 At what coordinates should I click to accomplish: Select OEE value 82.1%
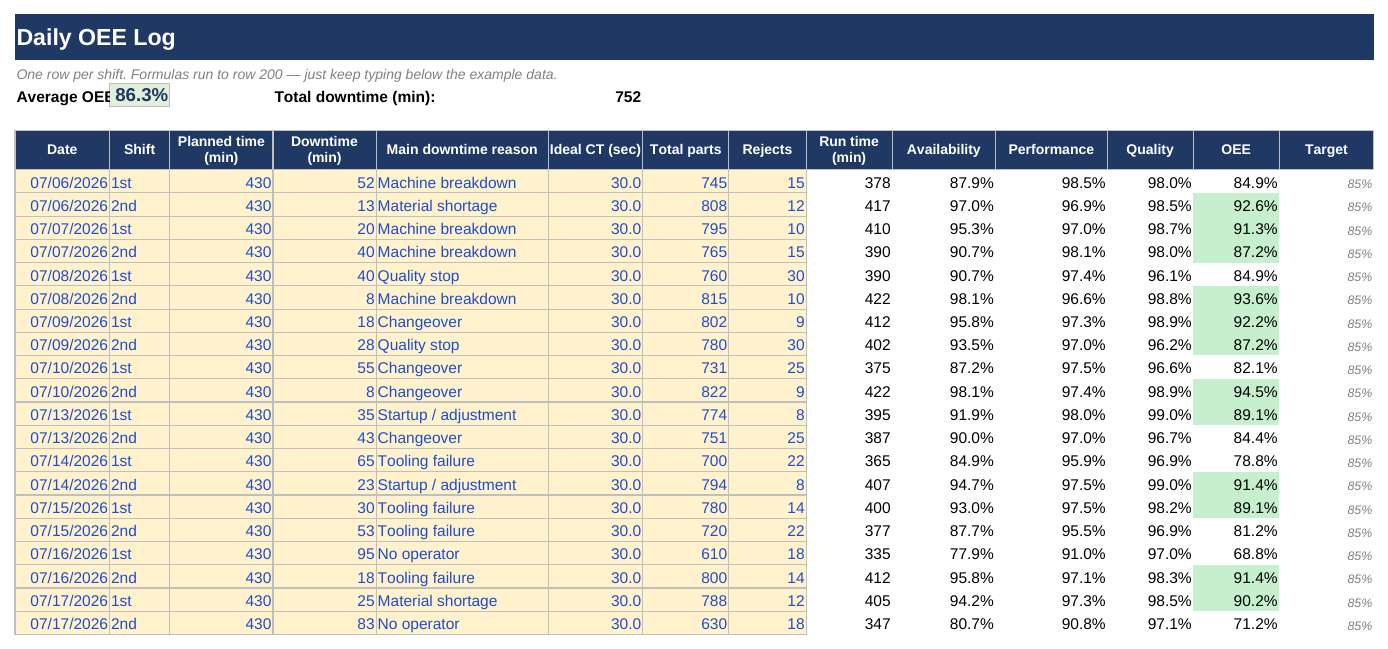point(1236,368)
